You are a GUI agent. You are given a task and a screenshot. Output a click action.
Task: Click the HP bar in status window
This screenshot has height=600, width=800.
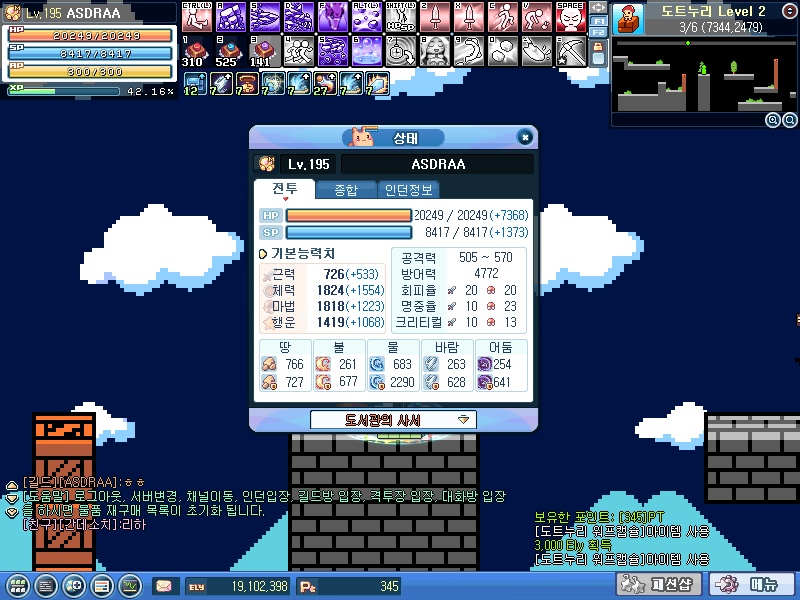349,215
